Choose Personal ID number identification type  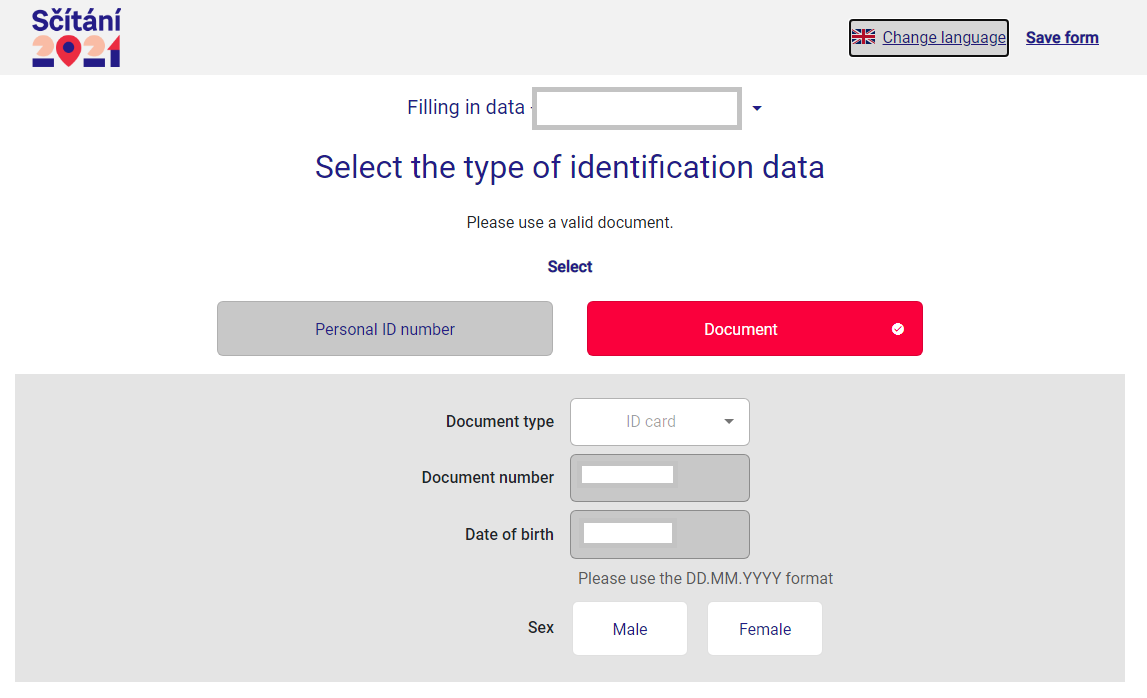[385, 329]
